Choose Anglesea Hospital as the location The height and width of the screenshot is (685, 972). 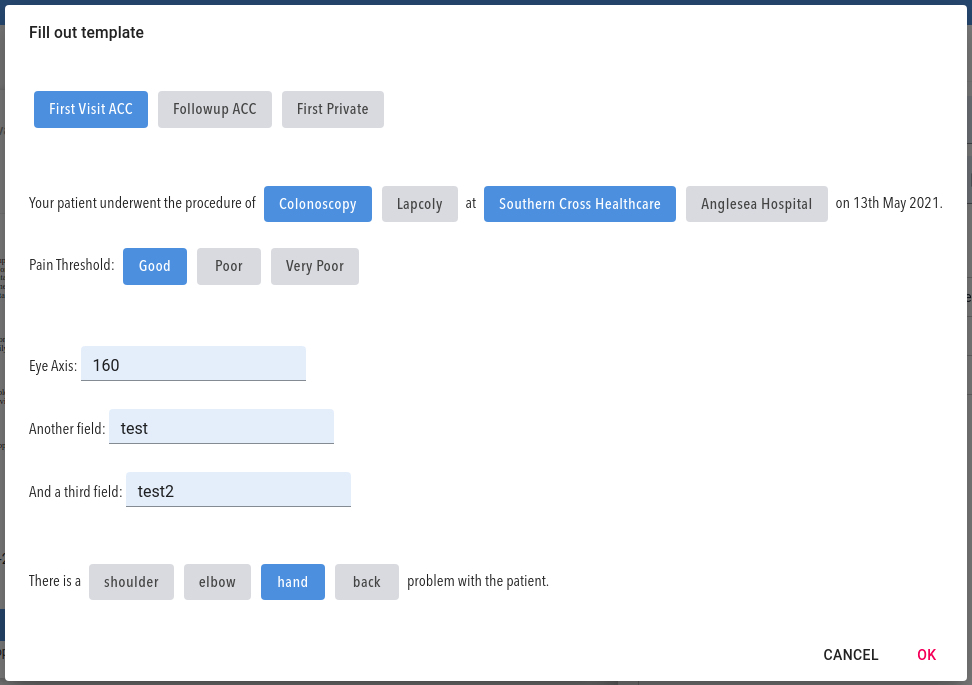(756, 203)
